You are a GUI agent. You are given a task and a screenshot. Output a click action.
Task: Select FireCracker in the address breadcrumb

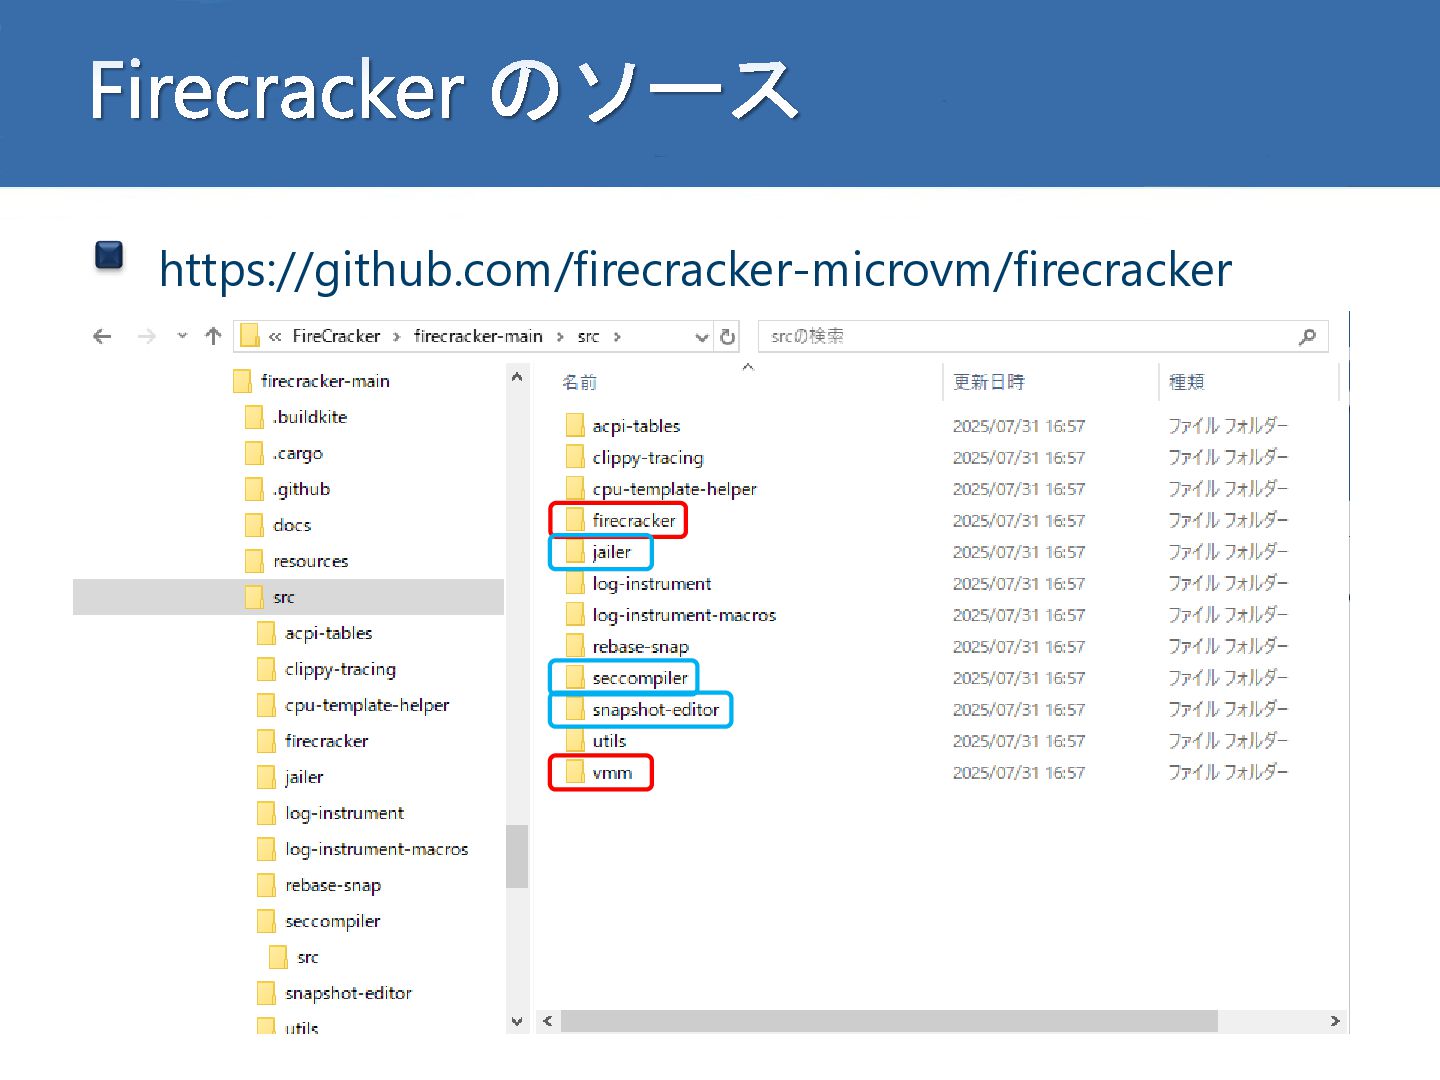point(336,336)
